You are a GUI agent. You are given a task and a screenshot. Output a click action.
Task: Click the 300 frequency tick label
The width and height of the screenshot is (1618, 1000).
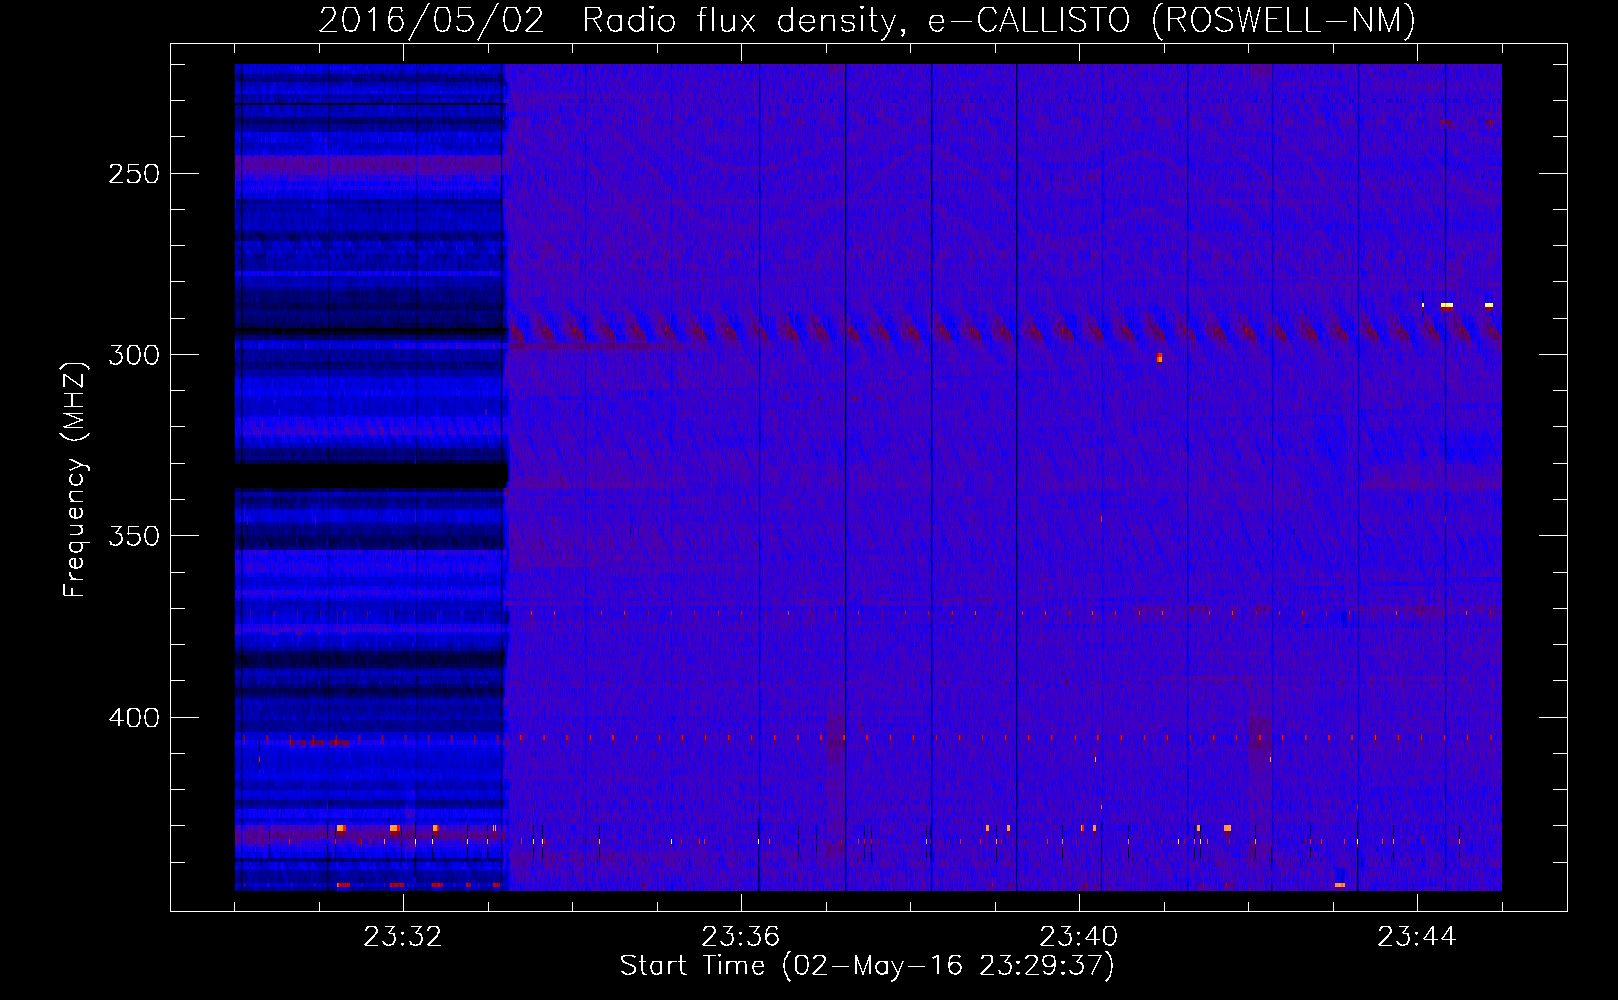(134, 355)
